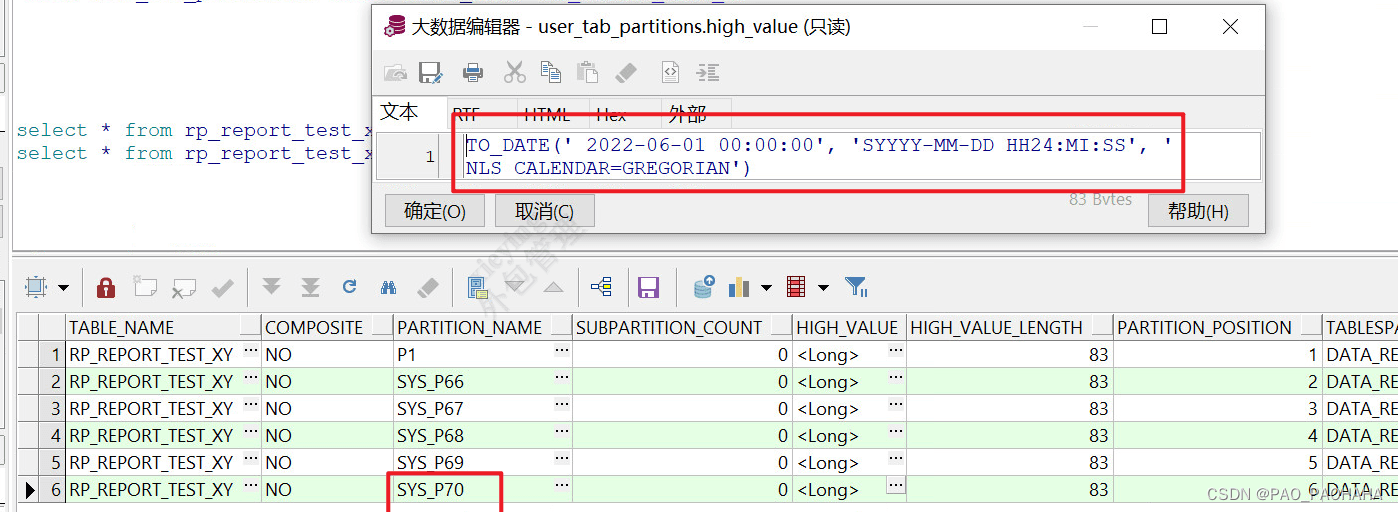
Task: Open the bar chart dropdown arrow
Action: tap(766, 288)
